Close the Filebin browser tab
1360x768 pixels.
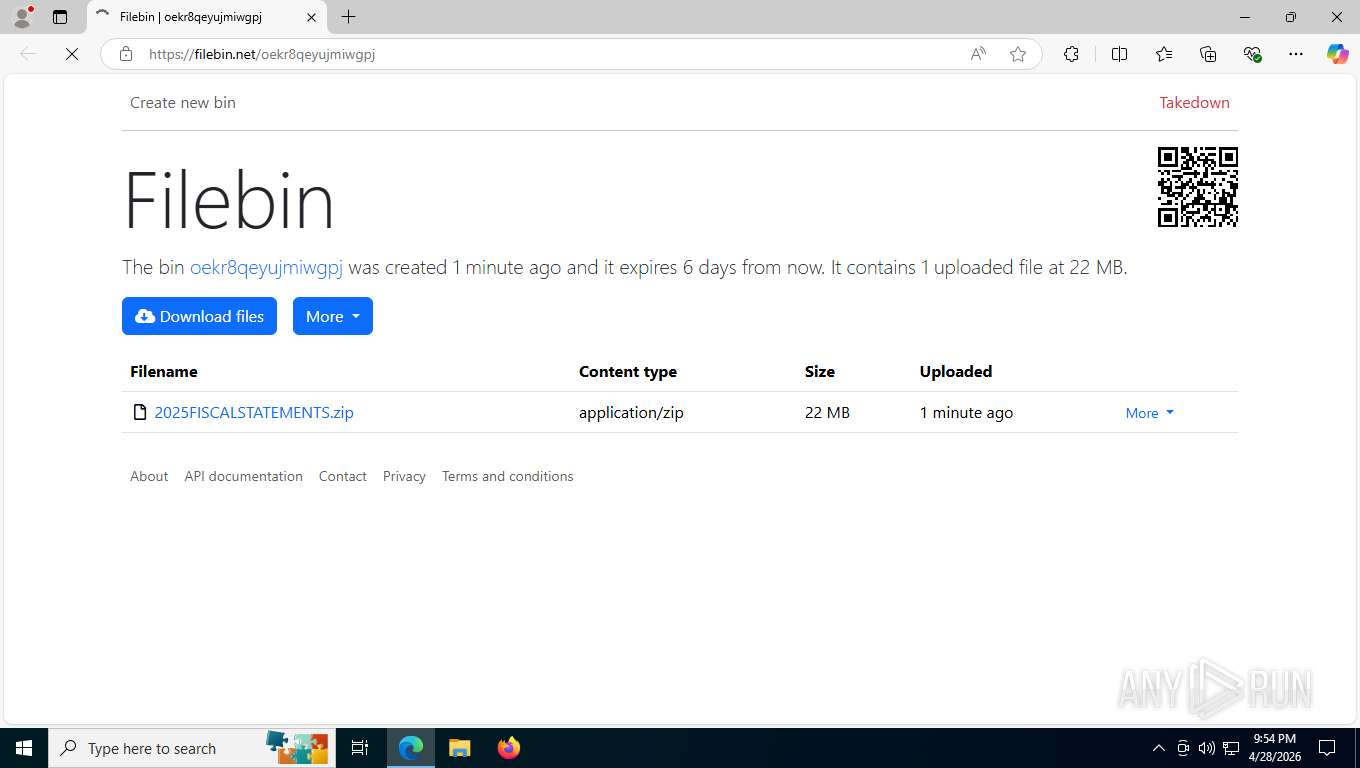click(311, 17)
